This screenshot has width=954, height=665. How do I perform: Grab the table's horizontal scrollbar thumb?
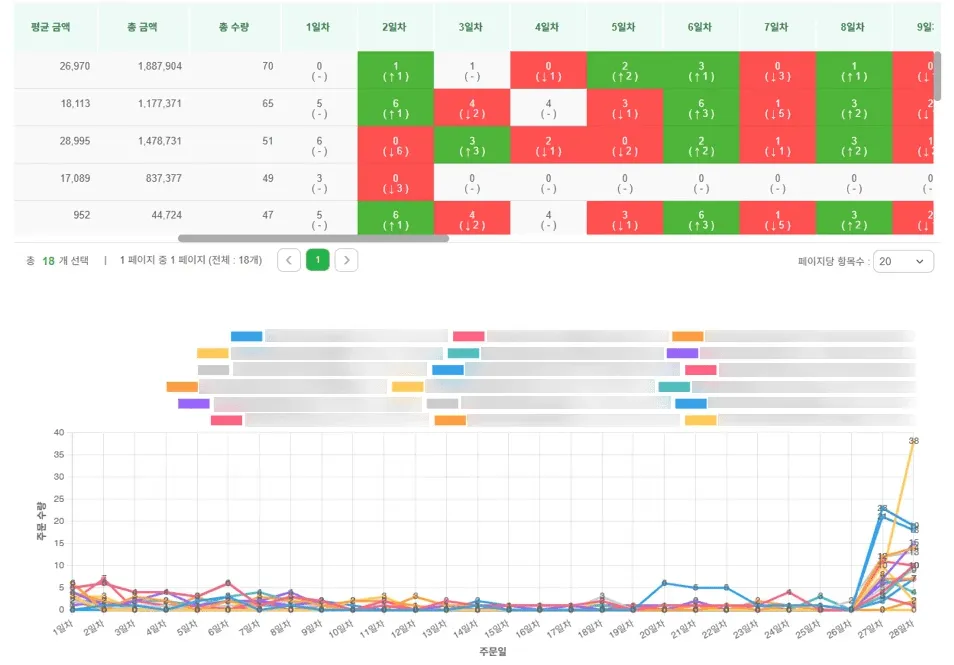coord(313,238)
